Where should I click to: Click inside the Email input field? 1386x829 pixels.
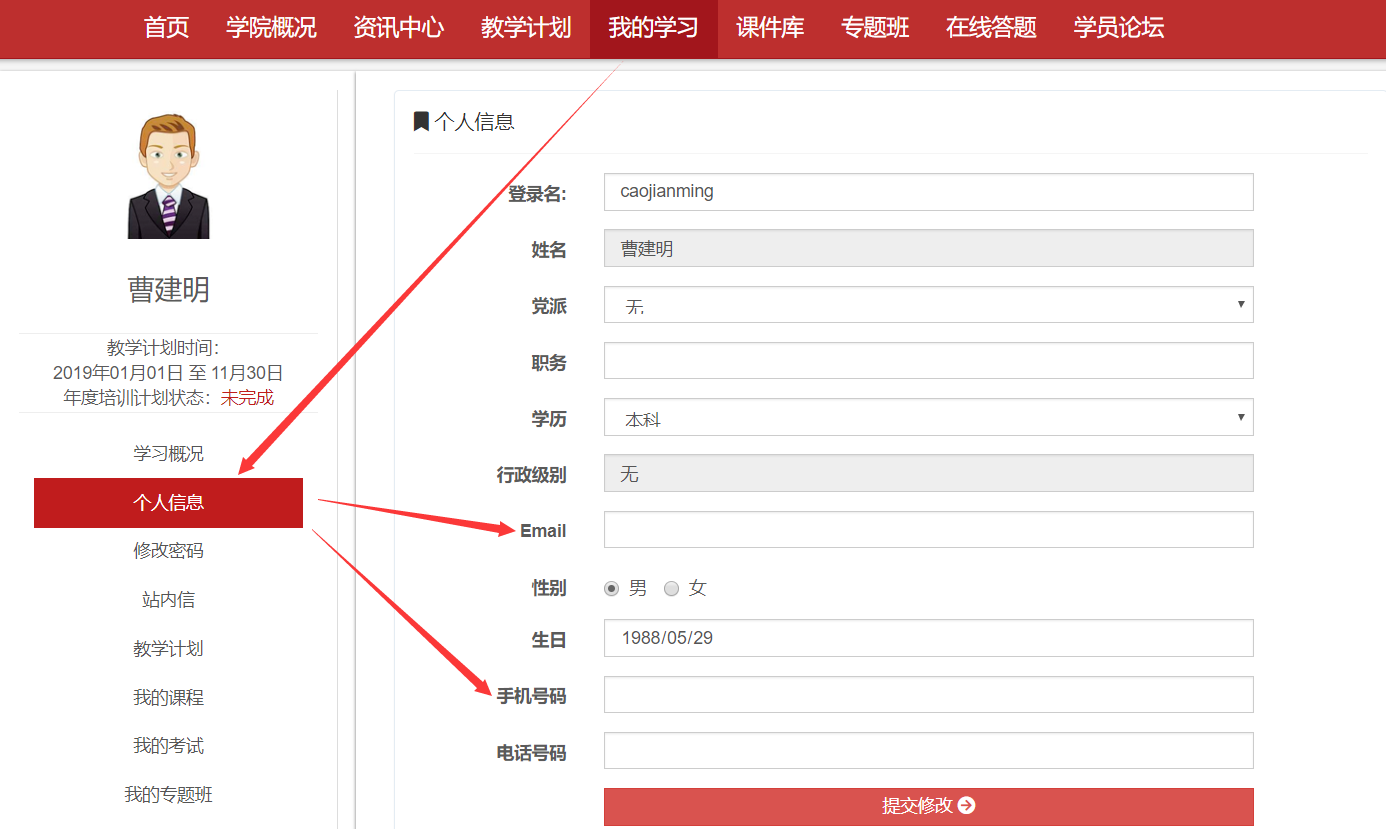[928, 529]
